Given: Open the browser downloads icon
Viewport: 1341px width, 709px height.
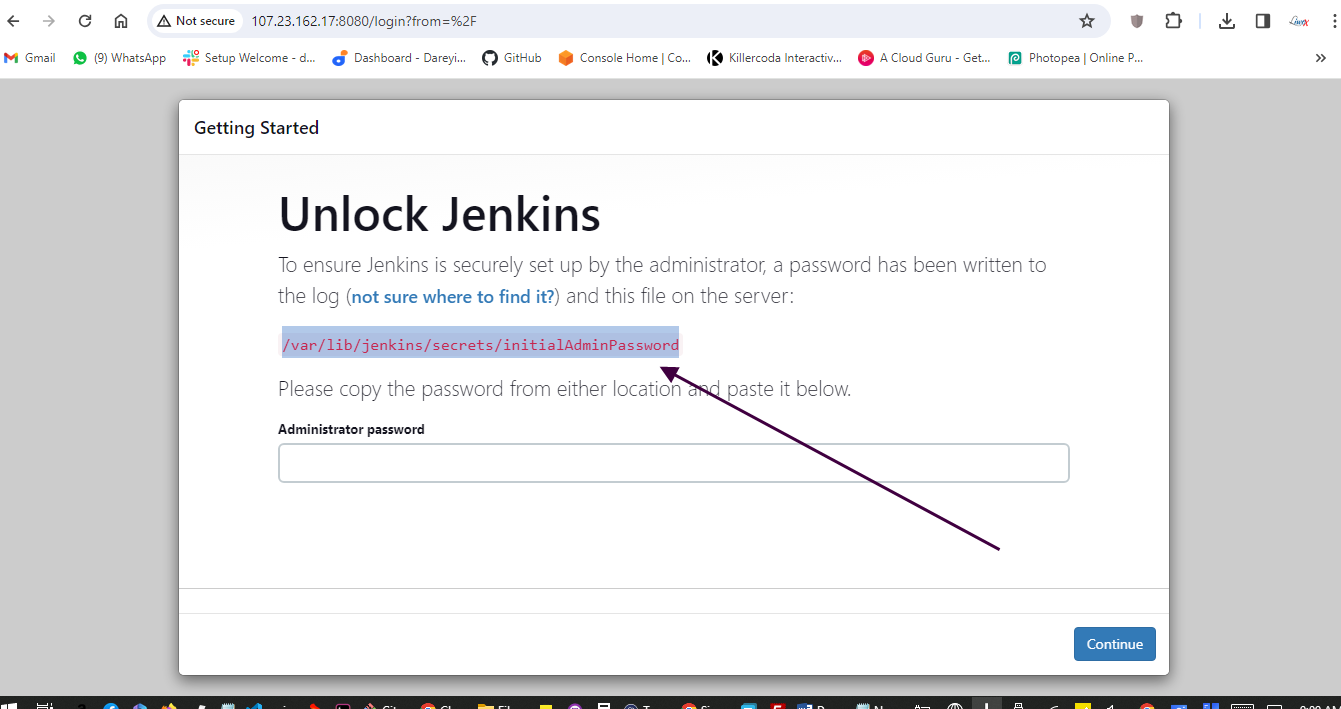Looking at the screenshot, I should [x=1227, y=21].
